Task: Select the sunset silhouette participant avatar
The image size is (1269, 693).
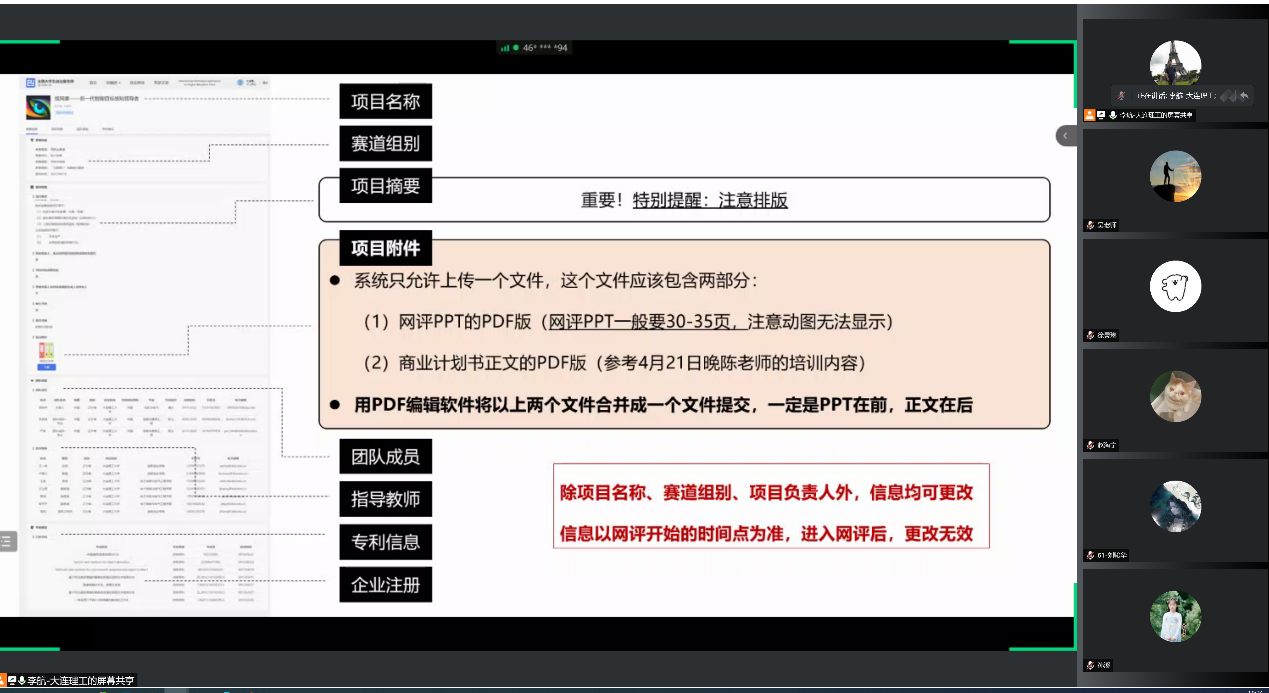Action: [x=1175, y=176]
